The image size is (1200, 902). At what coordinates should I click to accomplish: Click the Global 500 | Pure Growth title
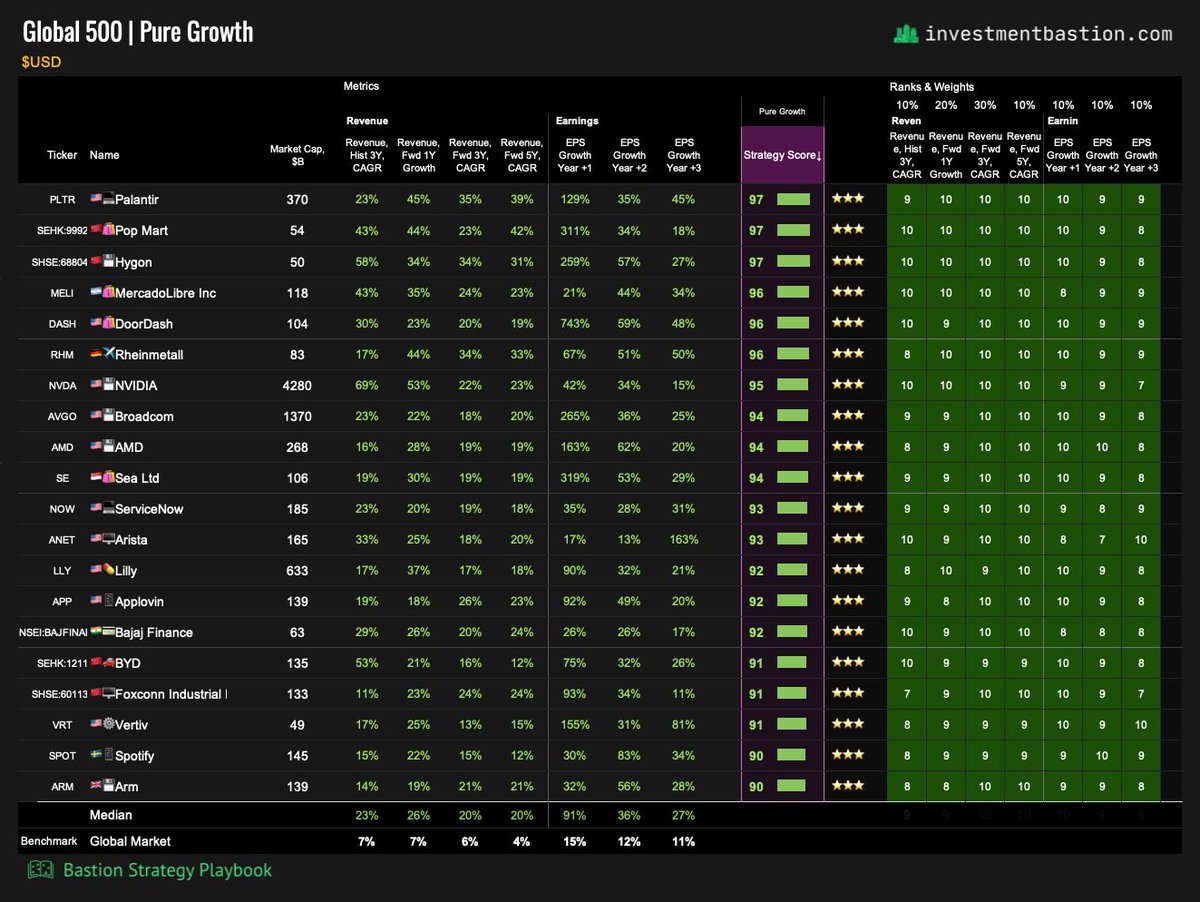[138, 32]
